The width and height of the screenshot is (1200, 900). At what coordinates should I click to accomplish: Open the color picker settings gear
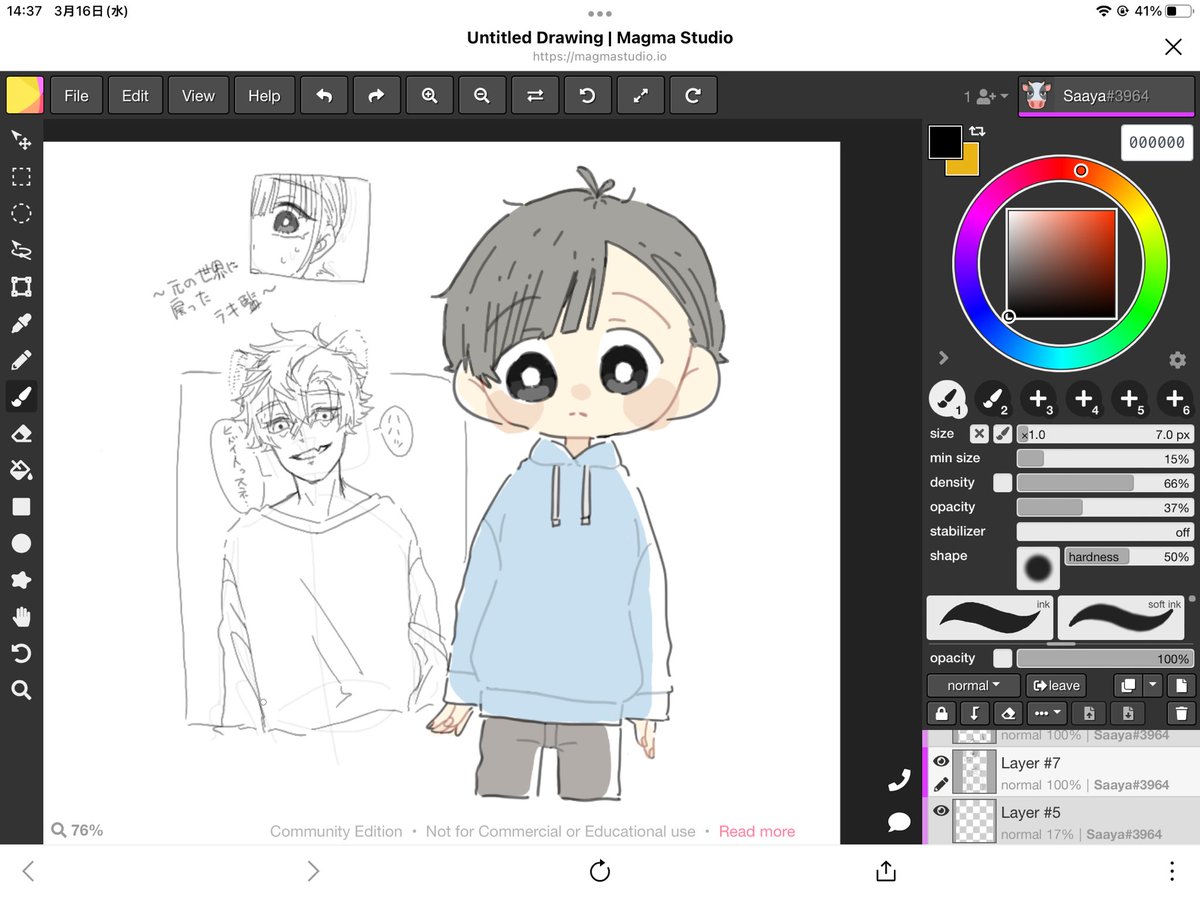1177,360
